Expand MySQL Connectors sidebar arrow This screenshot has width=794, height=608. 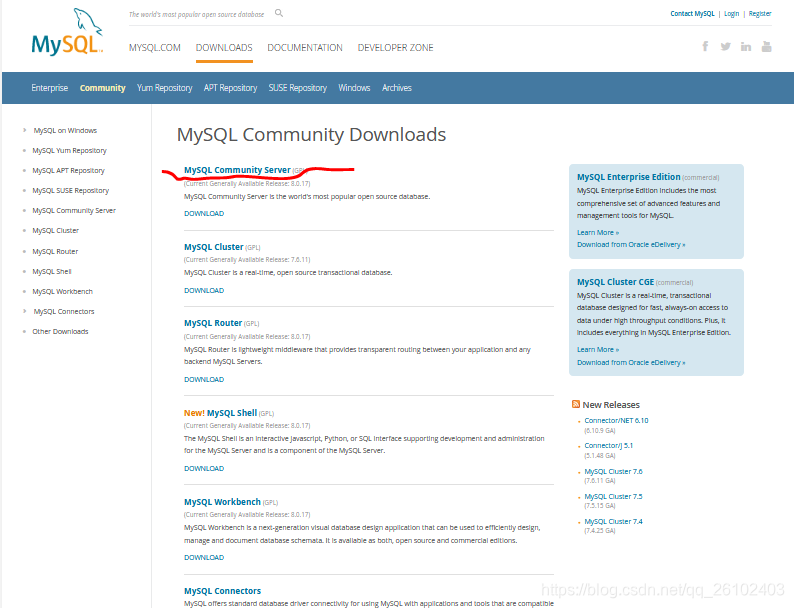pos(24,311)
